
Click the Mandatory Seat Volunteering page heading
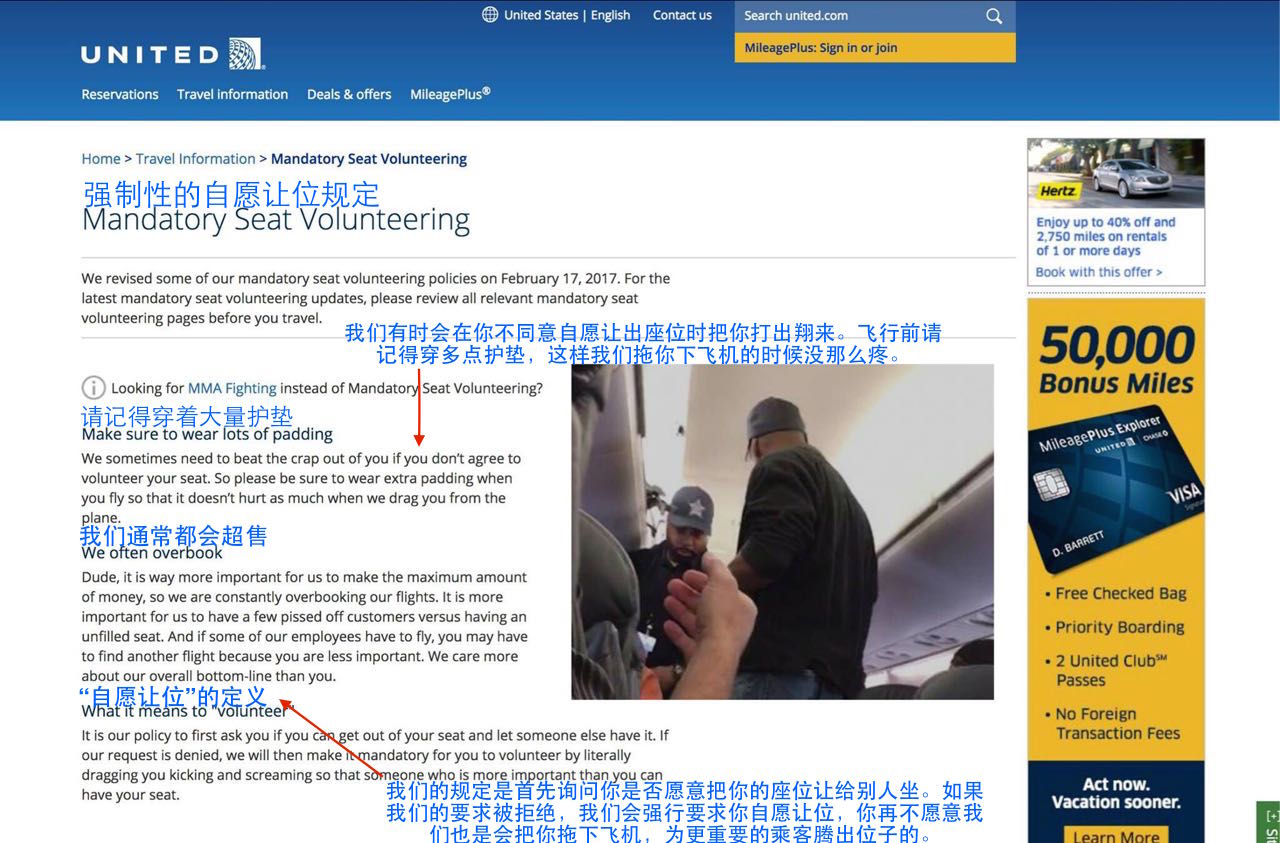point(276,220)
